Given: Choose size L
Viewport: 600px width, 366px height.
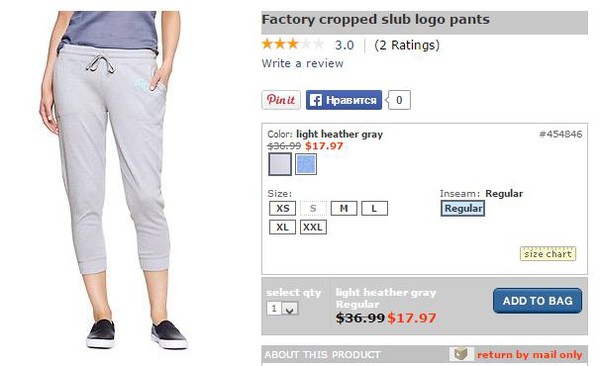Looking at the screenshot, I should coord(374,208).
